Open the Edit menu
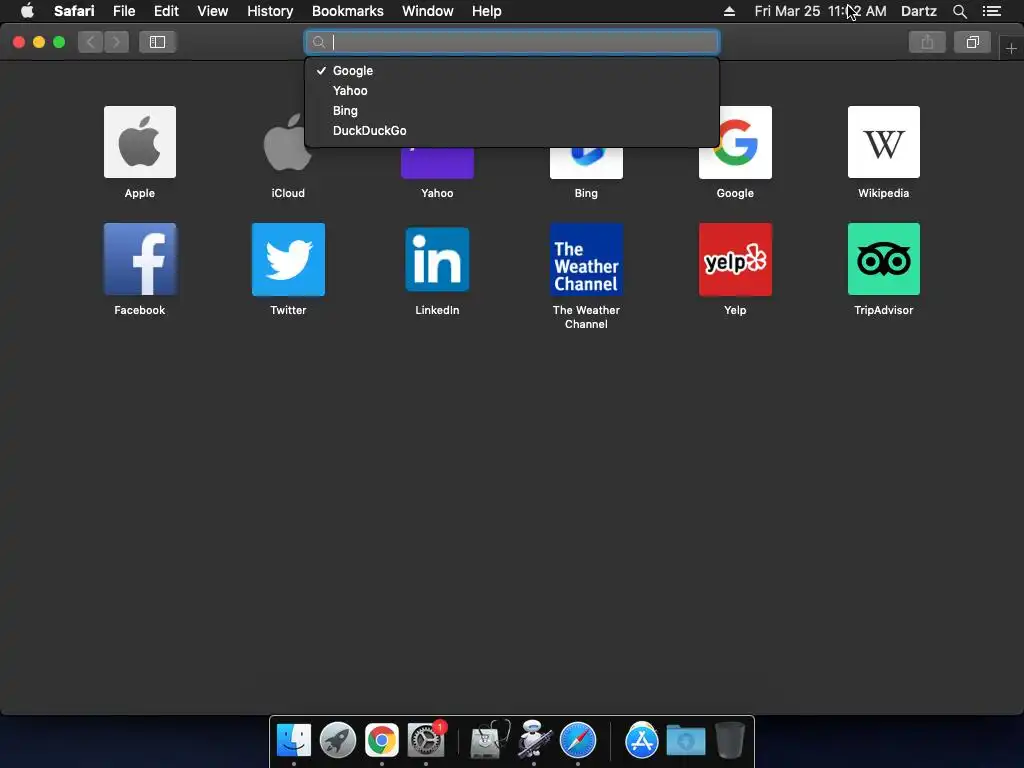1024x768 pixels. [x=166, y=11]
